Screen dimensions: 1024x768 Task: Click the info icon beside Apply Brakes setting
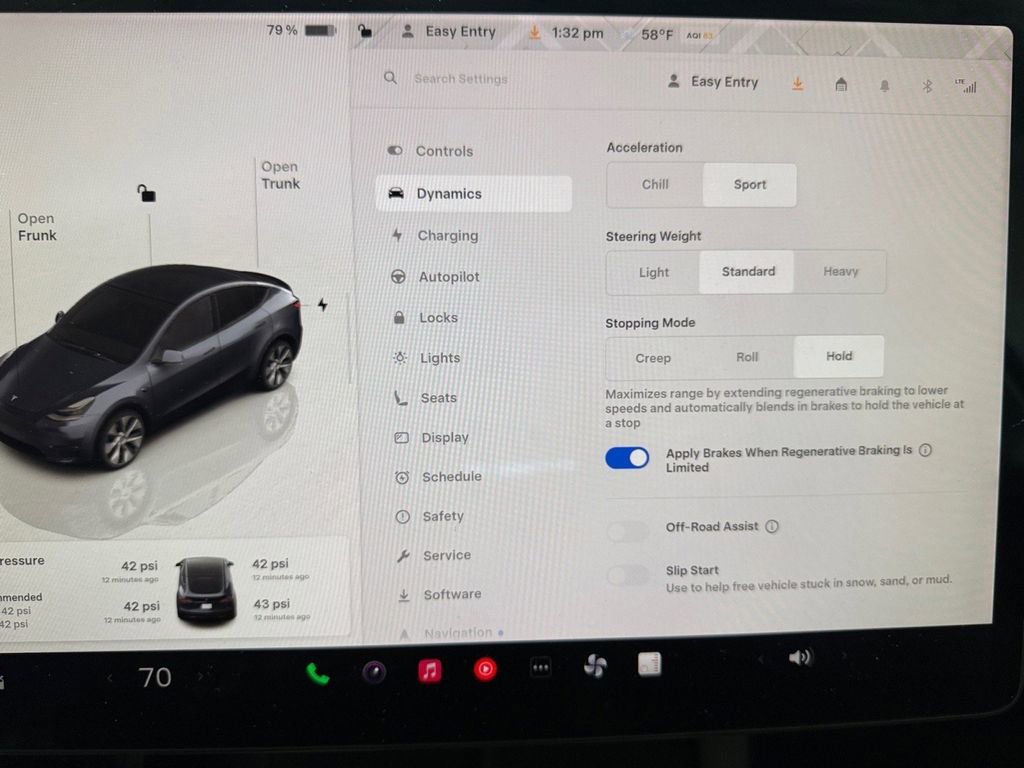point(925,450)
